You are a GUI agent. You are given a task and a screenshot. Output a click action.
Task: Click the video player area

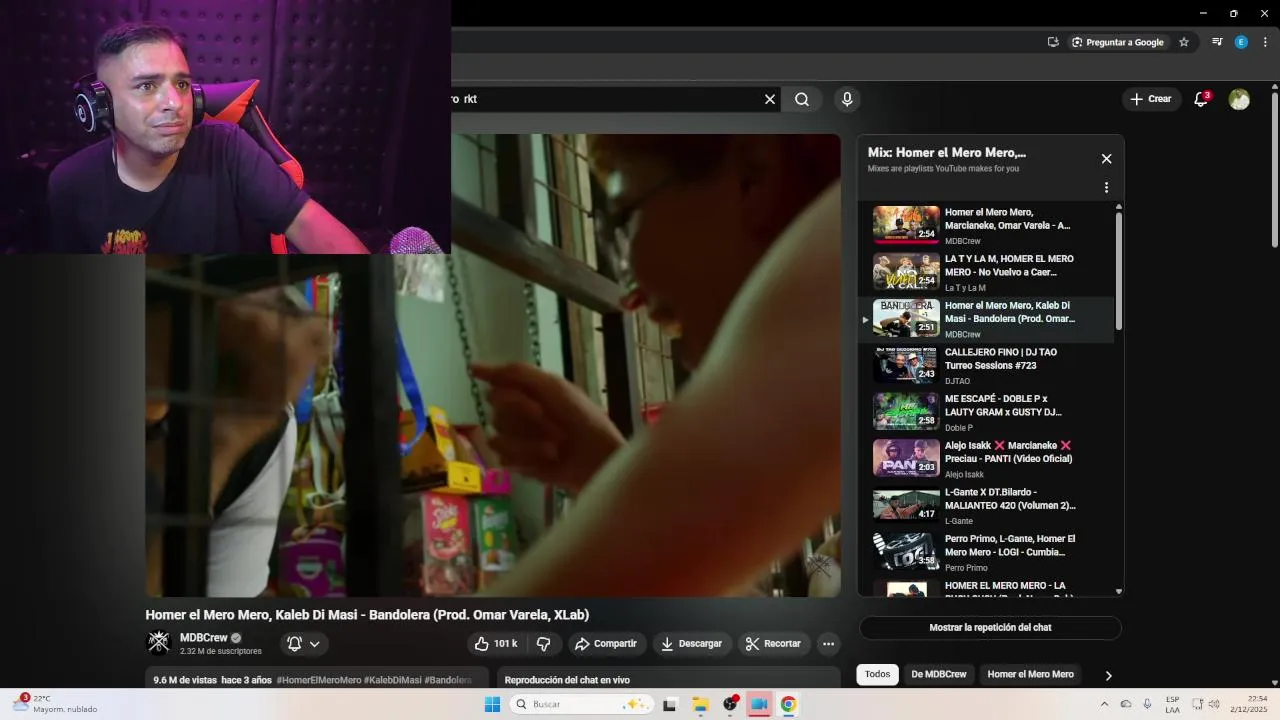tap(493, 366)
